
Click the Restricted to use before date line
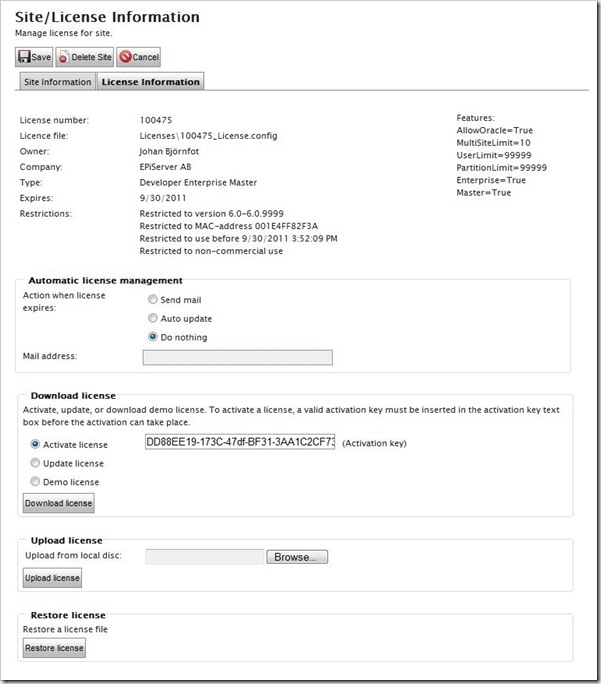pos(239,239)
